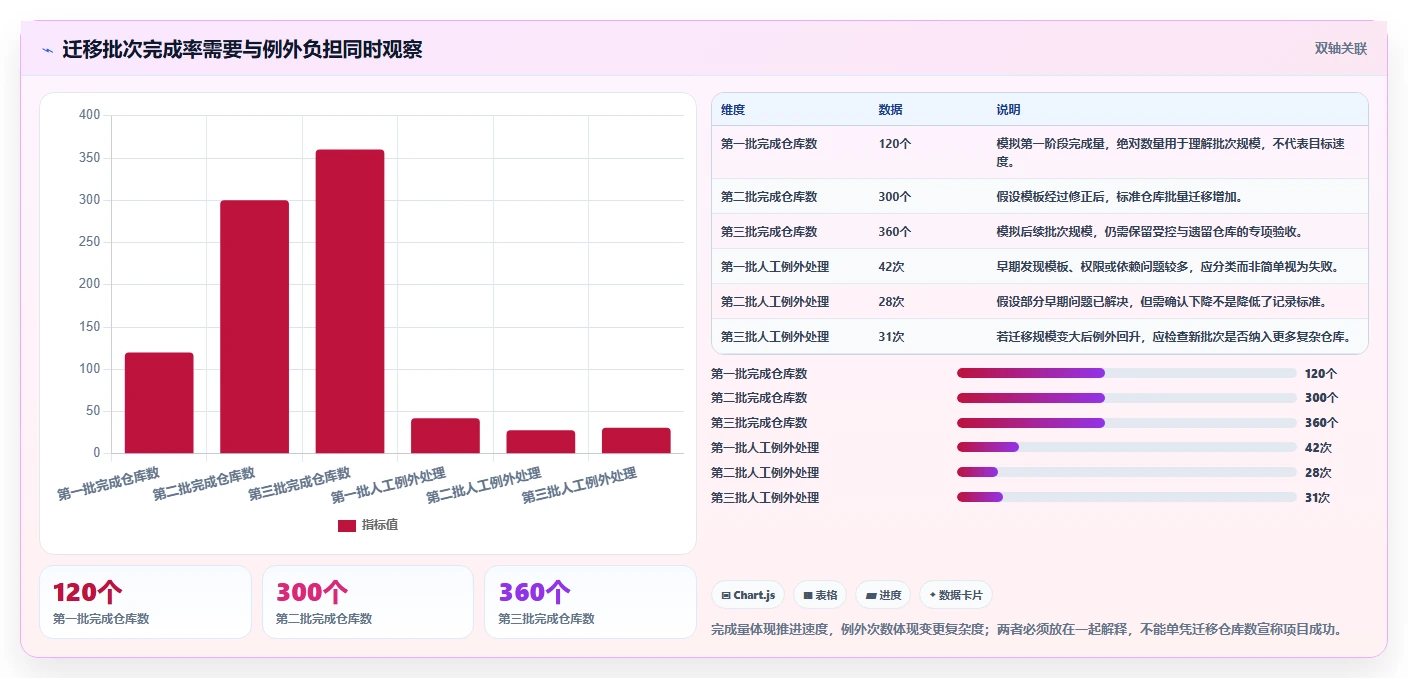Click the 120个 progress bar

(1126, 373)
